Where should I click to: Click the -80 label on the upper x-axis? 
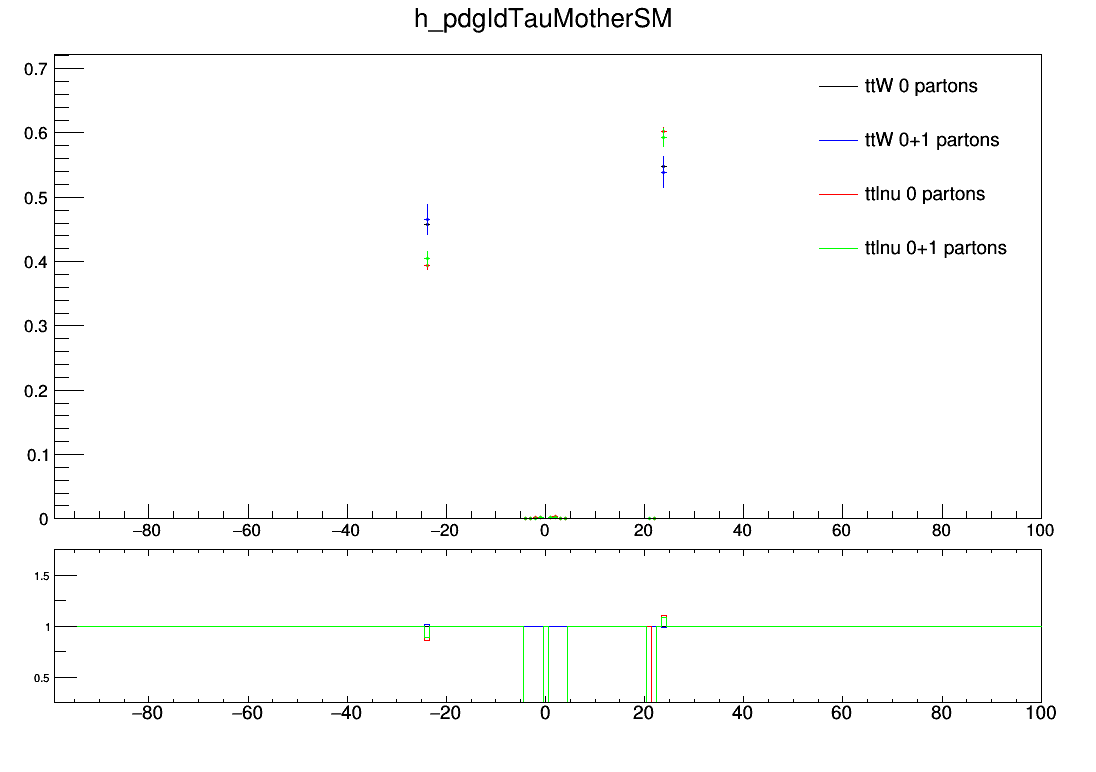tap(146, 531)
